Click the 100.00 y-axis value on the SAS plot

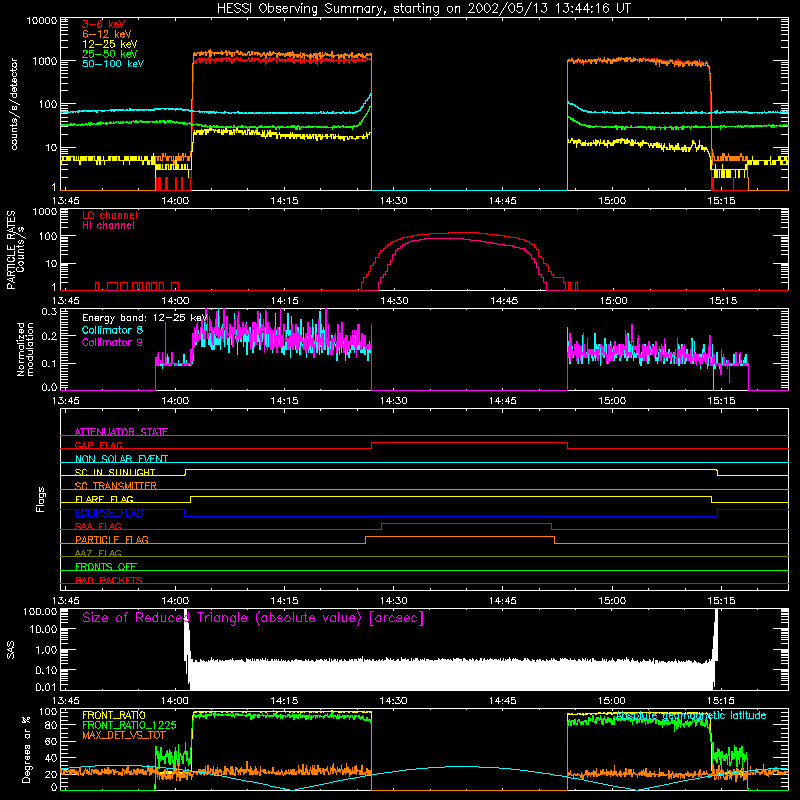click(40, 612)
